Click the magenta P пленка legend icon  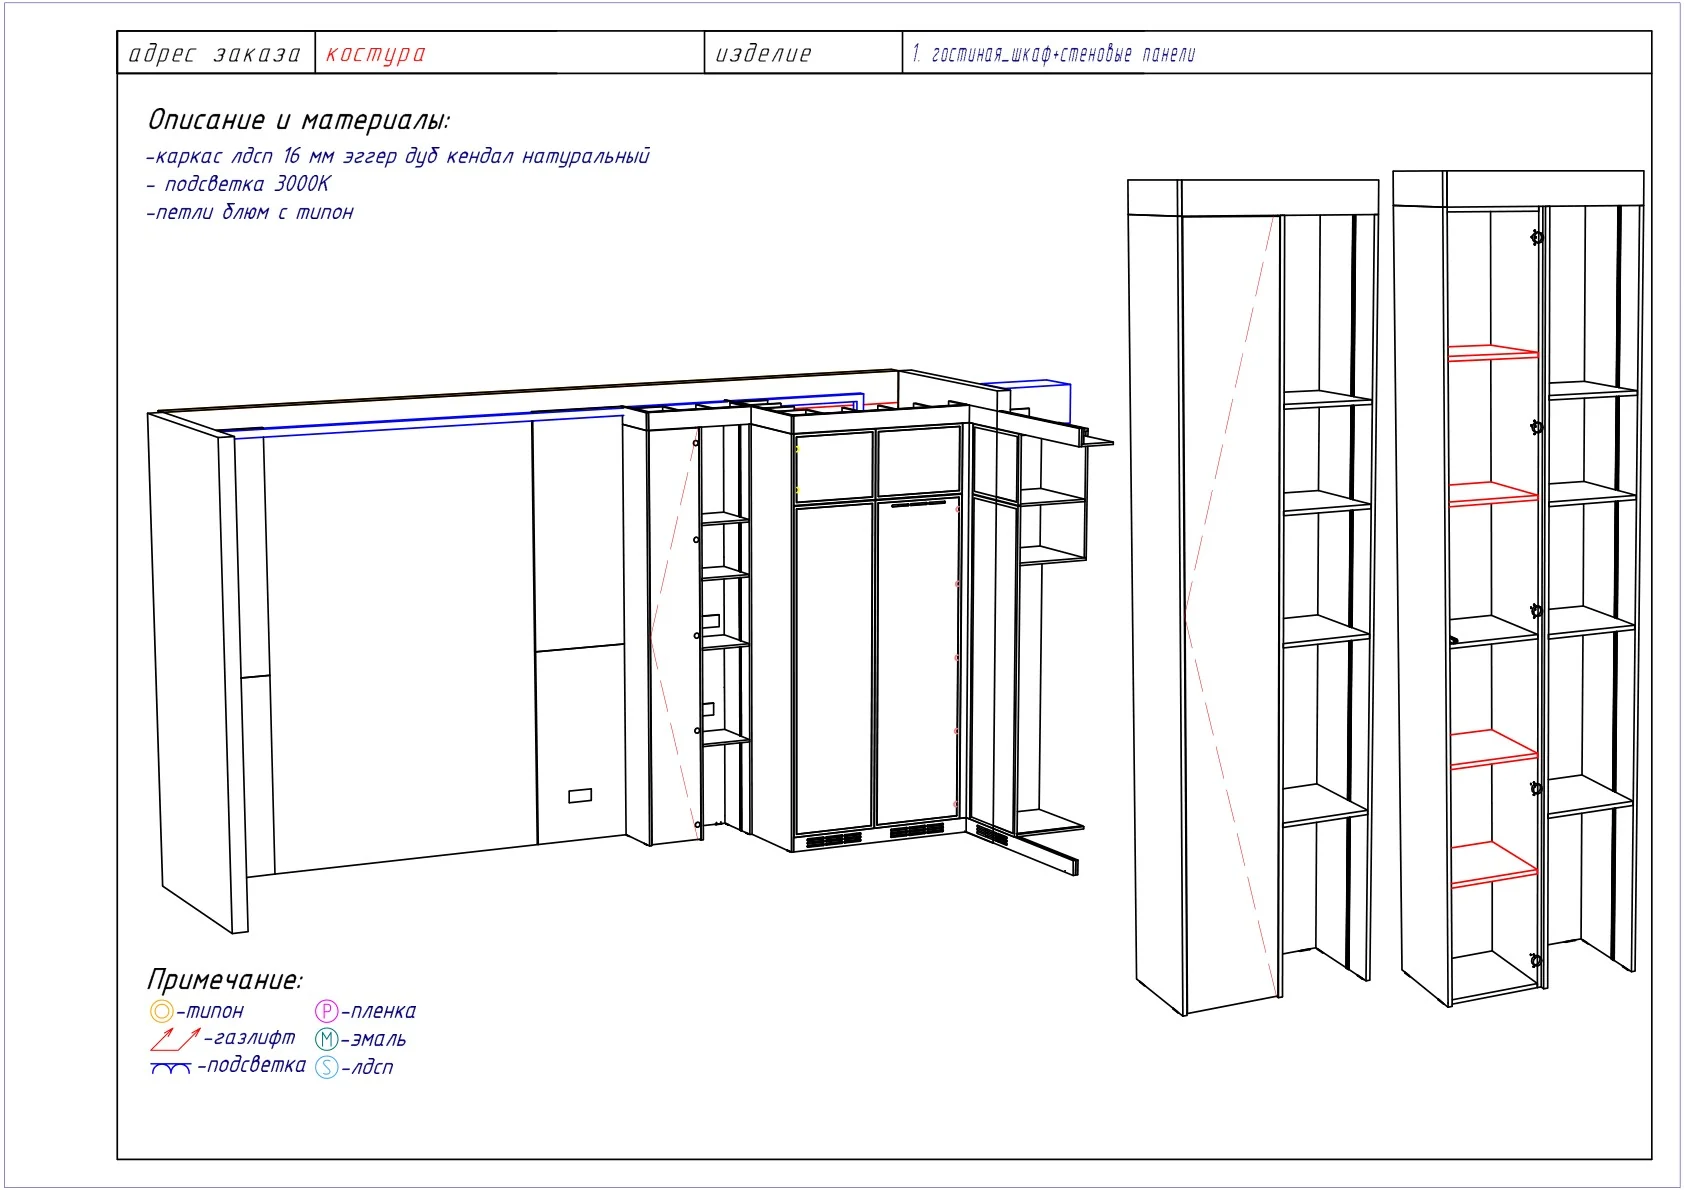click(x=327, y=1011)
